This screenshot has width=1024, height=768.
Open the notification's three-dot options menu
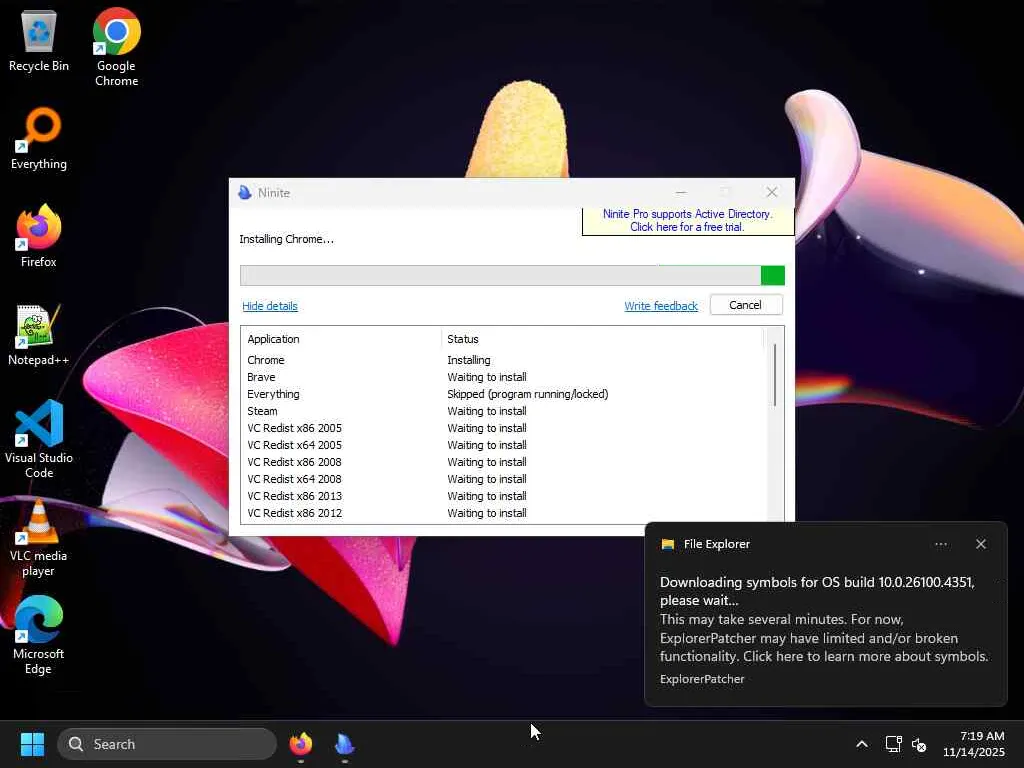coord(940,544)
